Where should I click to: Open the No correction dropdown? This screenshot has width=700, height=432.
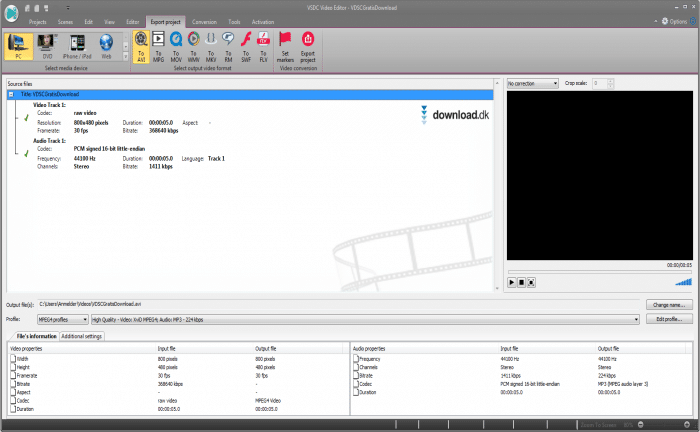533,83
